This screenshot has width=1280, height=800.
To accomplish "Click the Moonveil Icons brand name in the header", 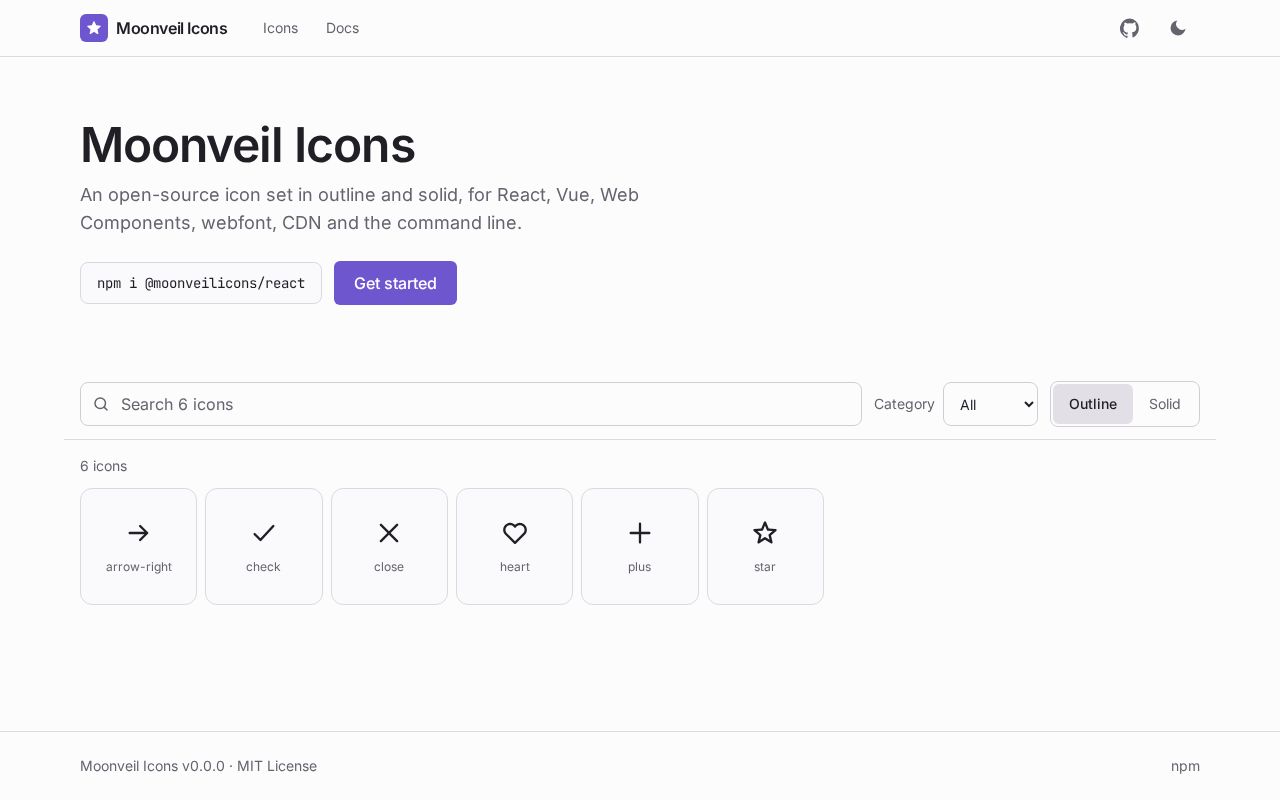I will [x=172, y=28].
